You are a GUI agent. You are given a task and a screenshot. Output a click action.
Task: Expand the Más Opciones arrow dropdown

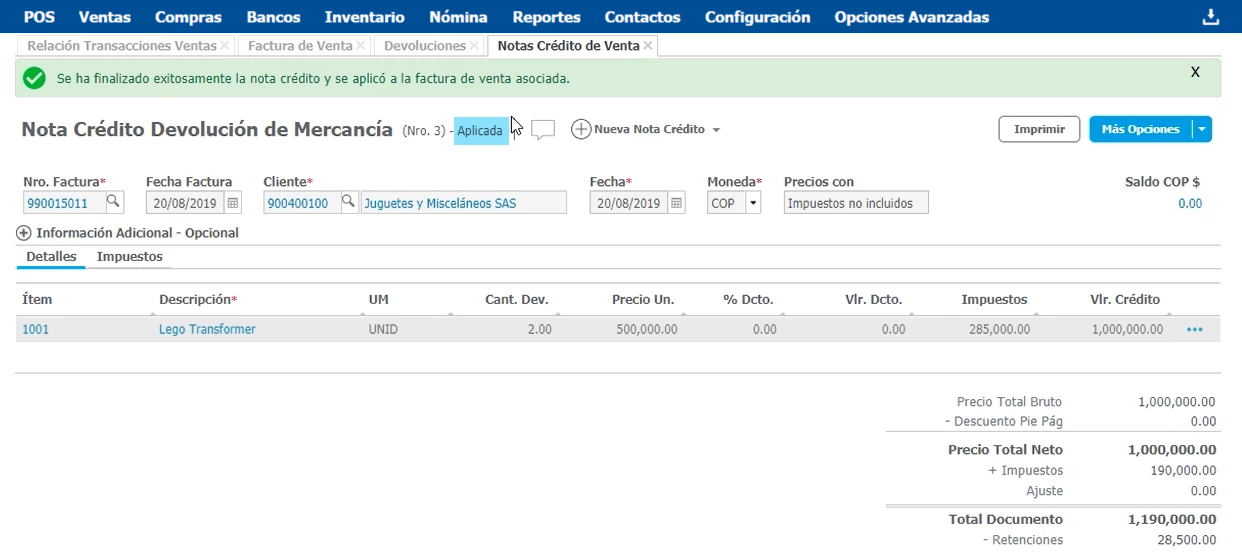pos(1203,129)
